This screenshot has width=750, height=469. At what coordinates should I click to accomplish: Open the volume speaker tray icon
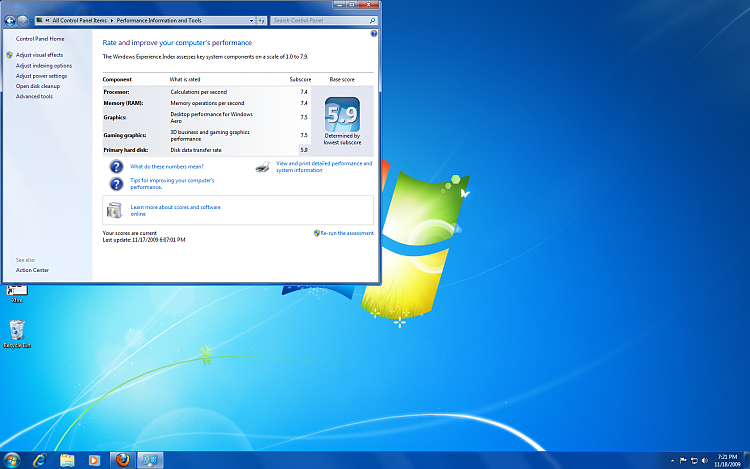coord(705,461)
